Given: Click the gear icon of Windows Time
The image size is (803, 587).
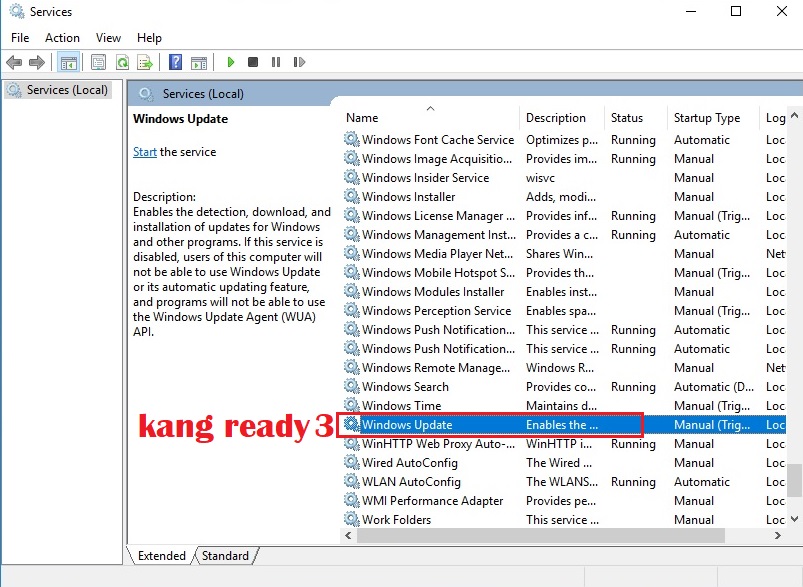Looking at the screenshot, I should [351, 405].
